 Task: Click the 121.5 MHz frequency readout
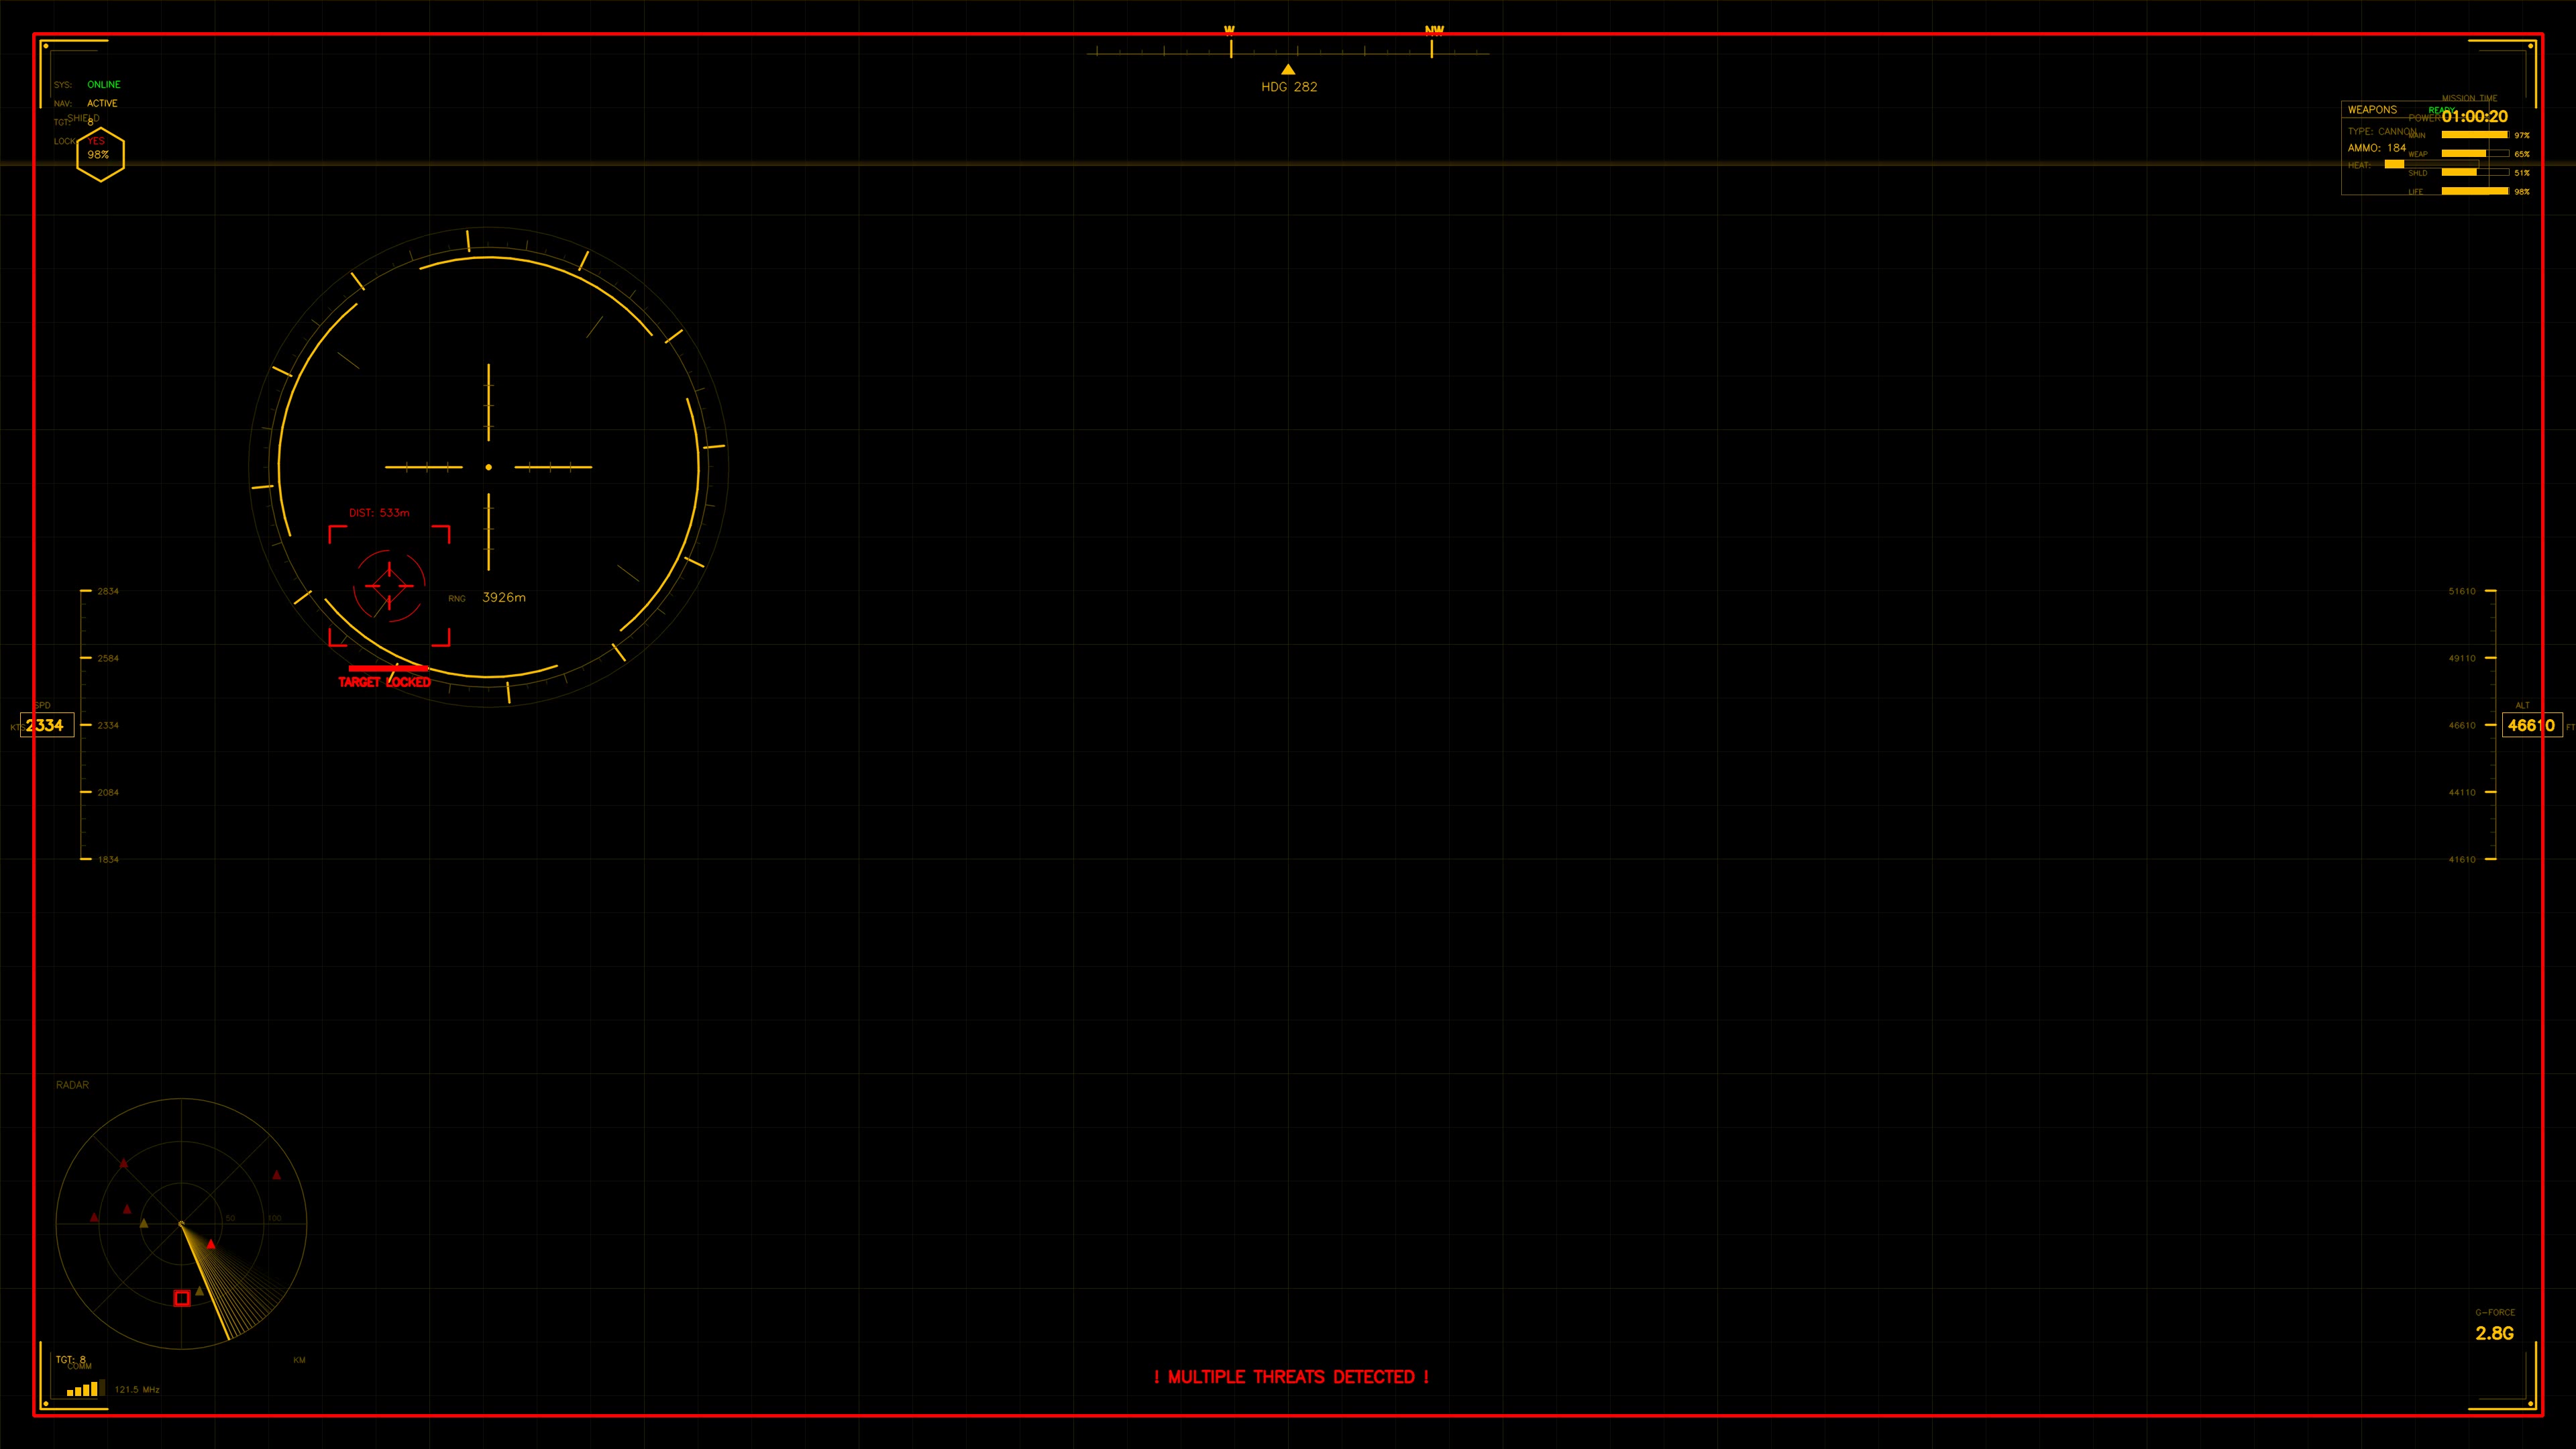click(137, 1389)
